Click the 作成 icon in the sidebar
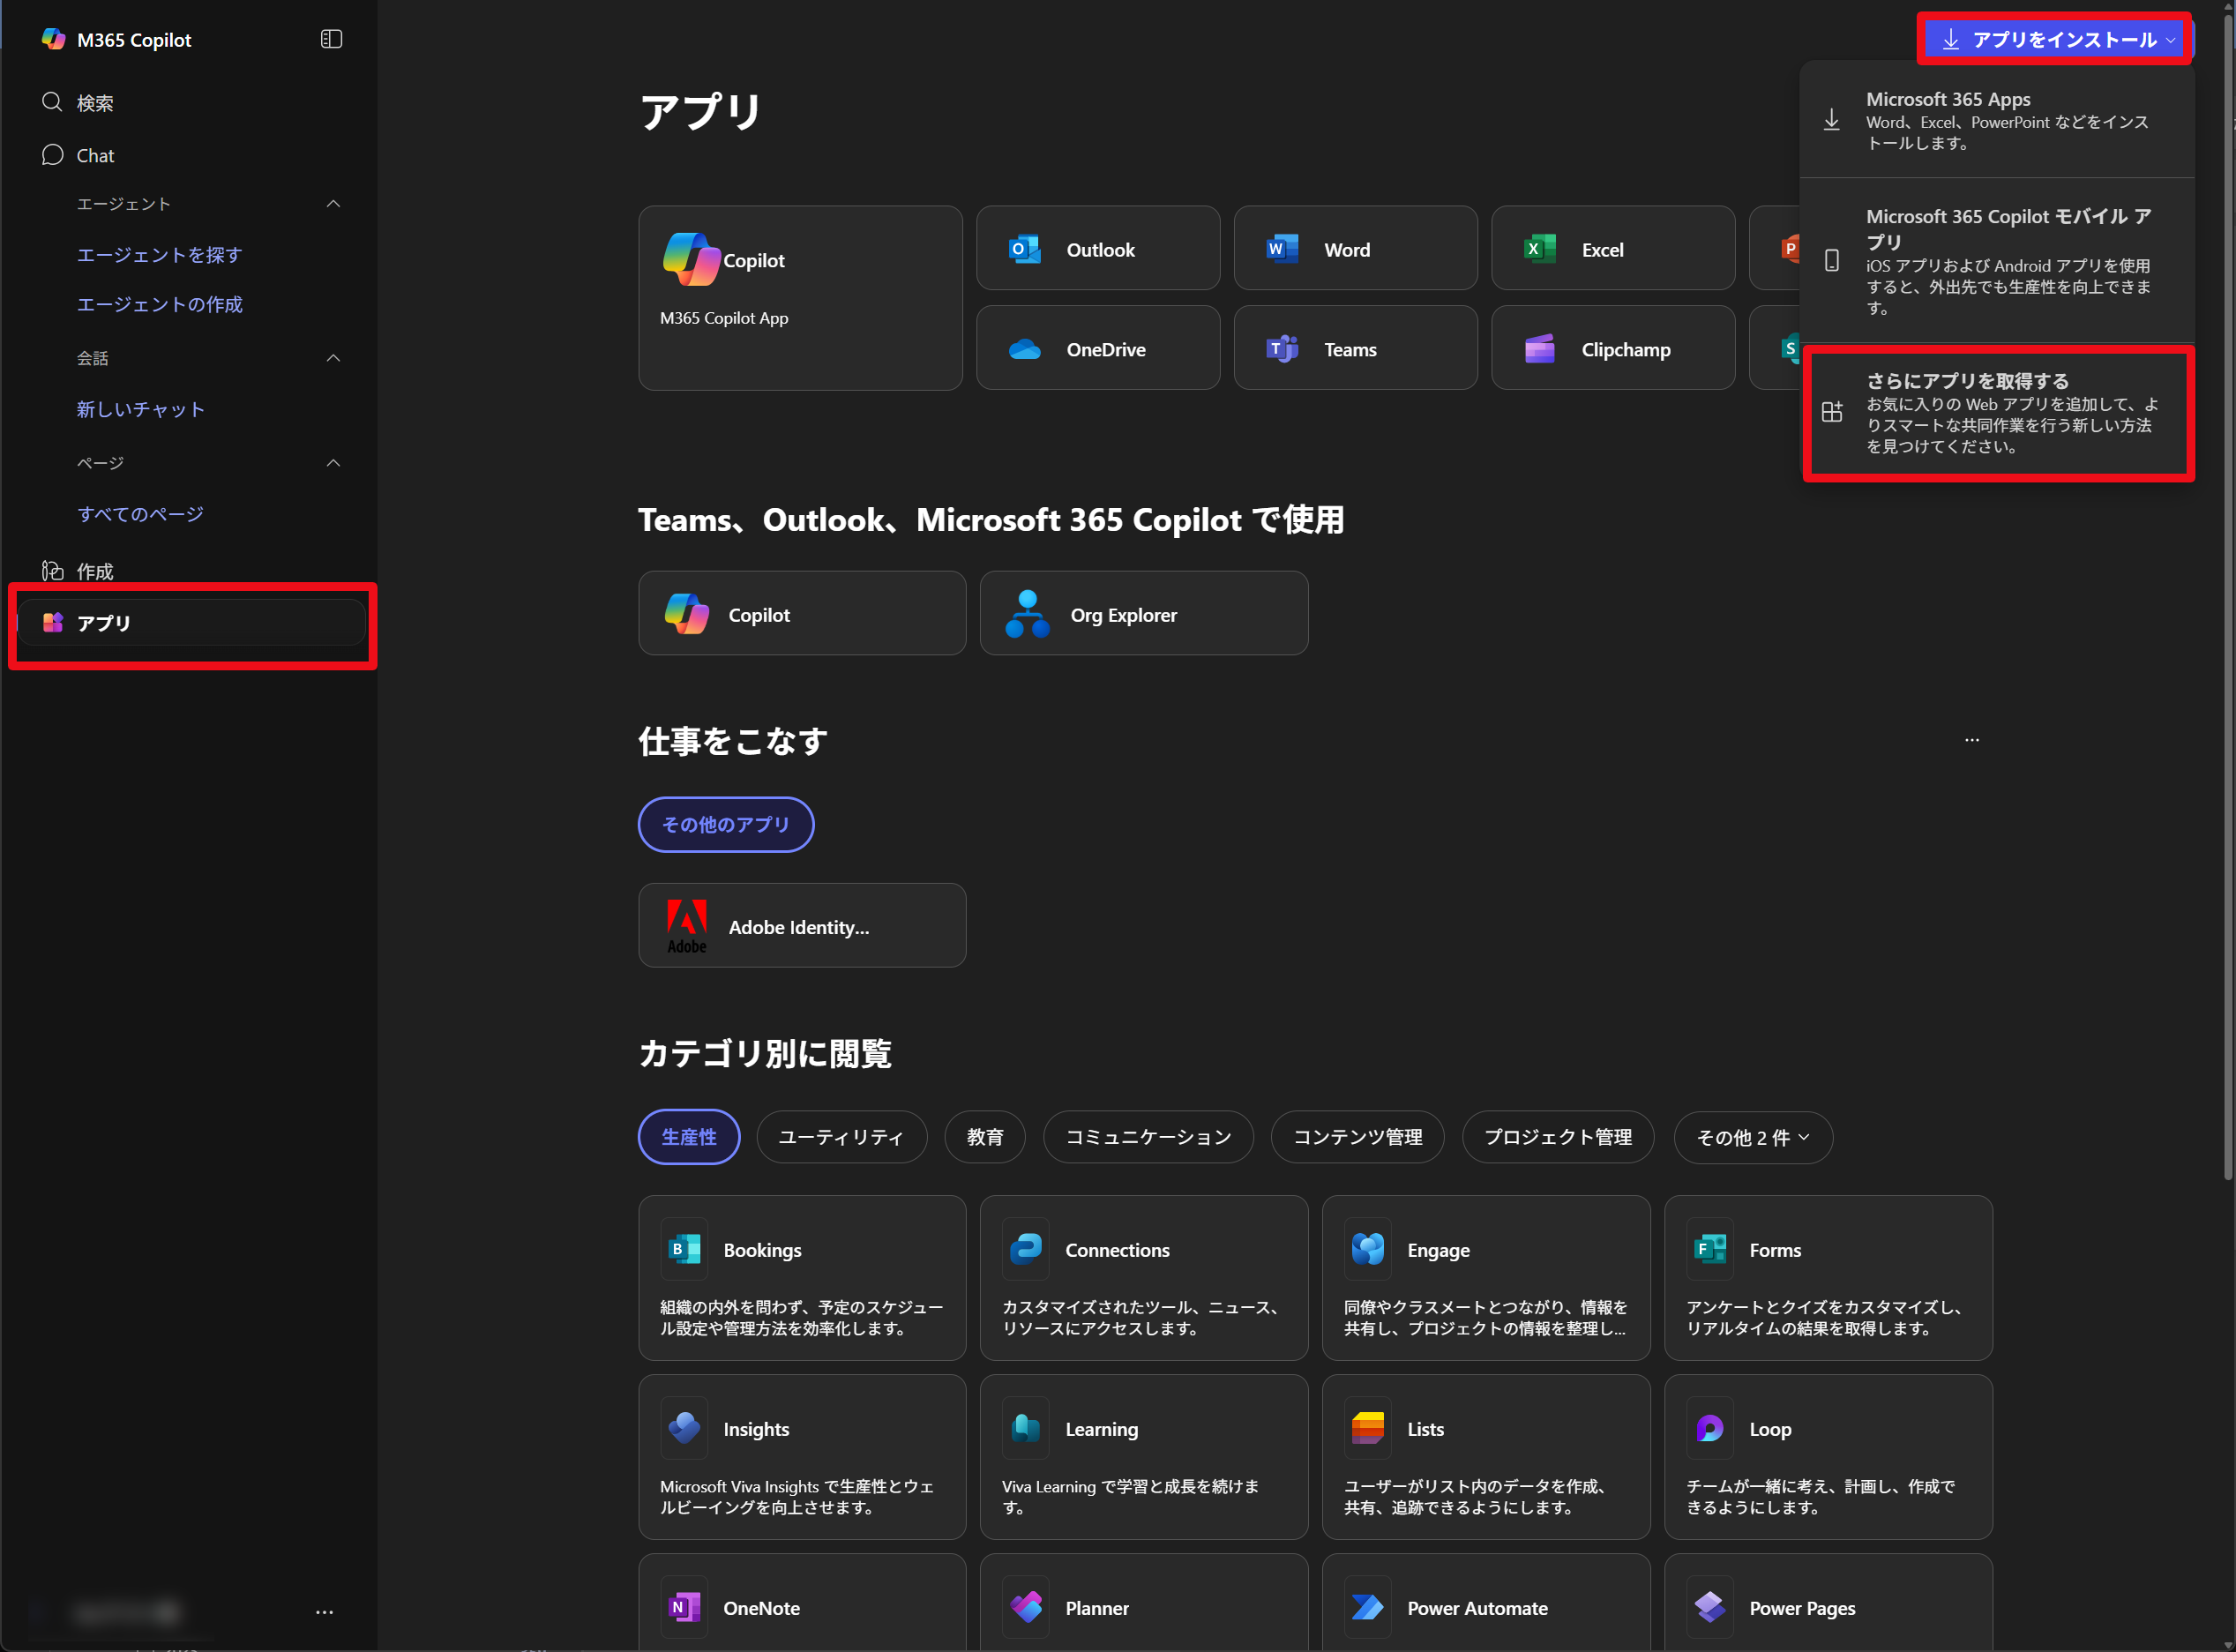Screen dimensions: 2236x1652 [52, 571]
